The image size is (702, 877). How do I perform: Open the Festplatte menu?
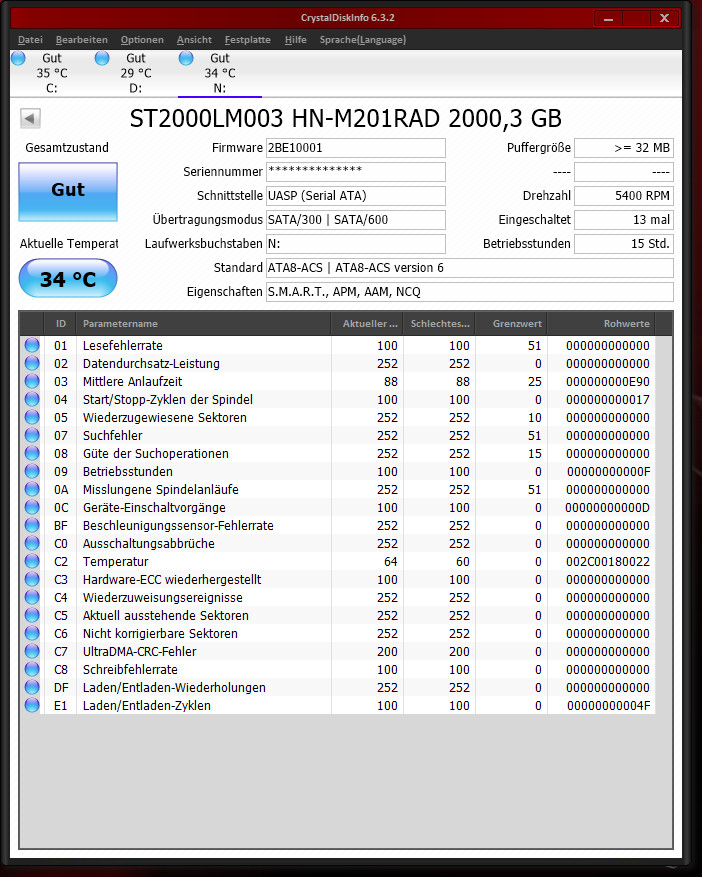247,40
